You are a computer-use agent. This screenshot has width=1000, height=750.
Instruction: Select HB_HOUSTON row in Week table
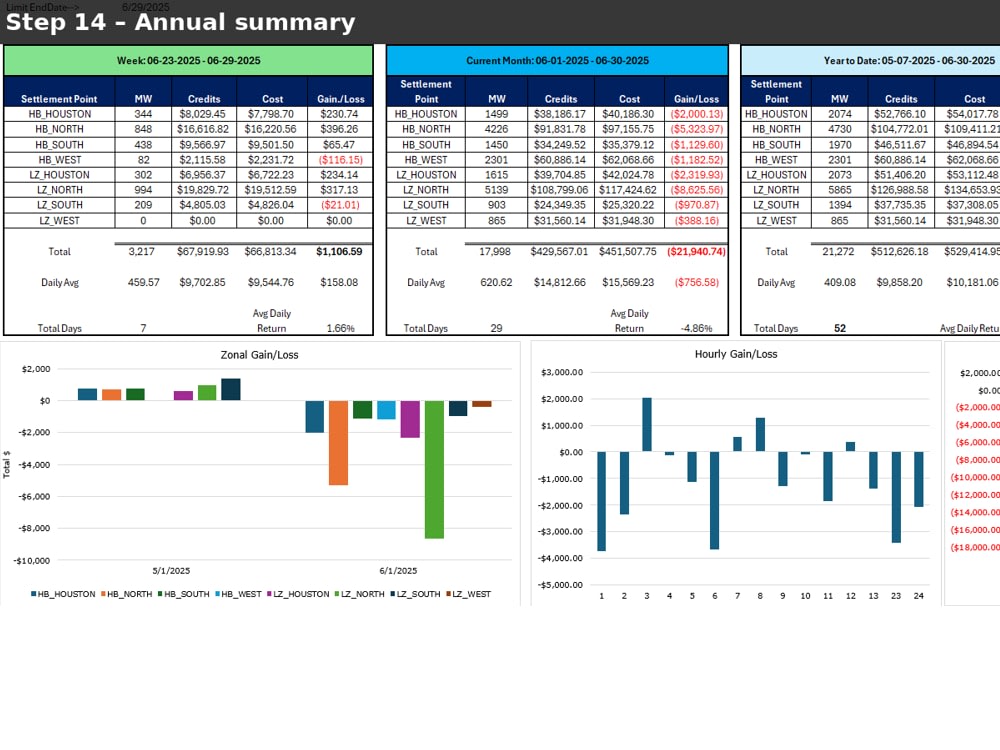[188, 114]
